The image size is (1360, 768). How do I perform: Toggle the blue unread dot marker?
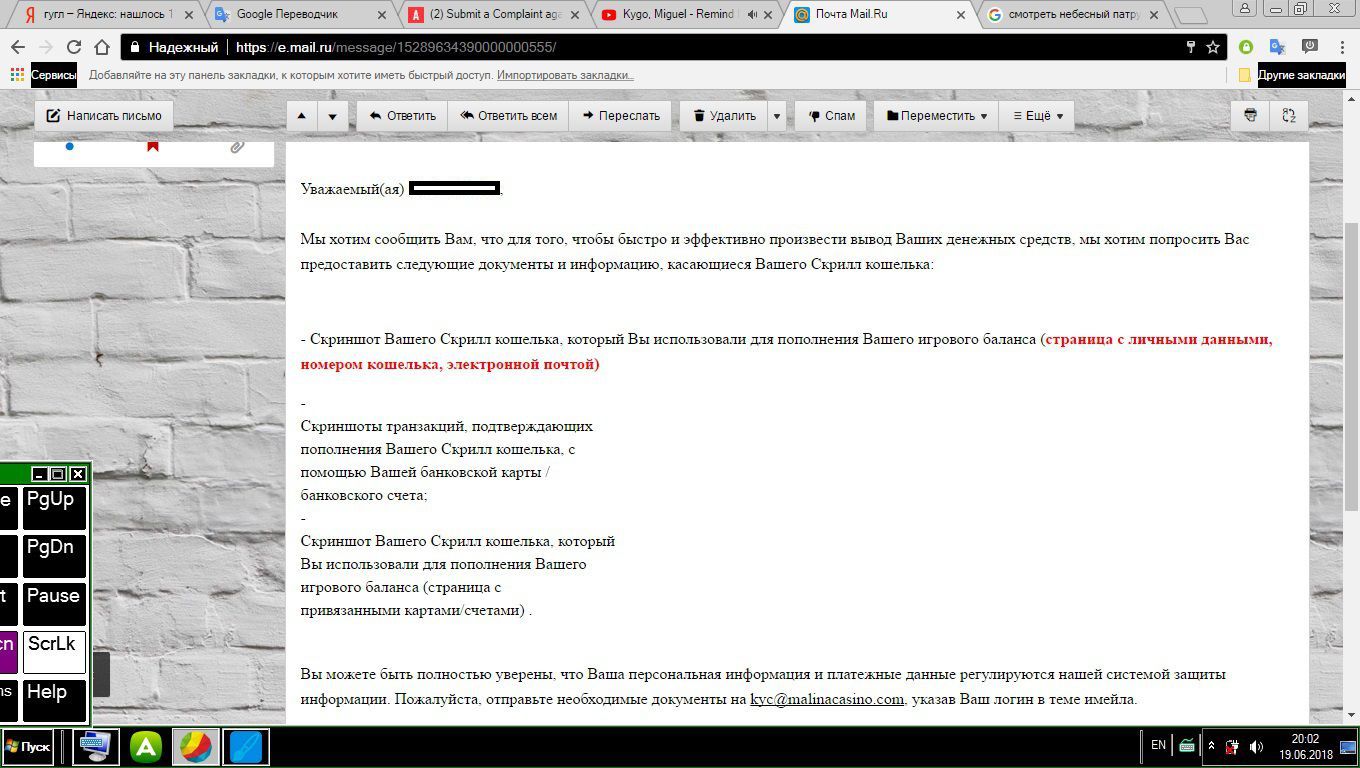69,147
